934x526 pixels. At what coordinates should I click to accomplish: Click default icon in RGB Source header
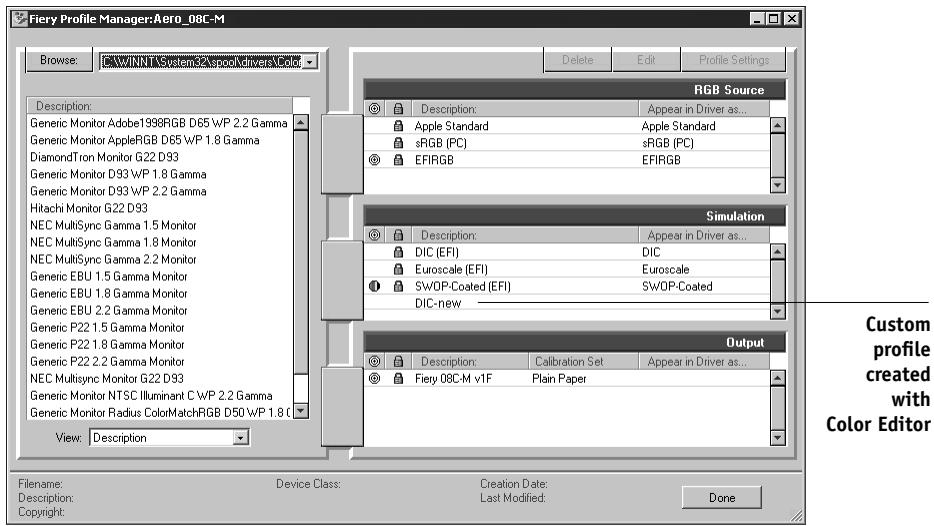(374, 109)
